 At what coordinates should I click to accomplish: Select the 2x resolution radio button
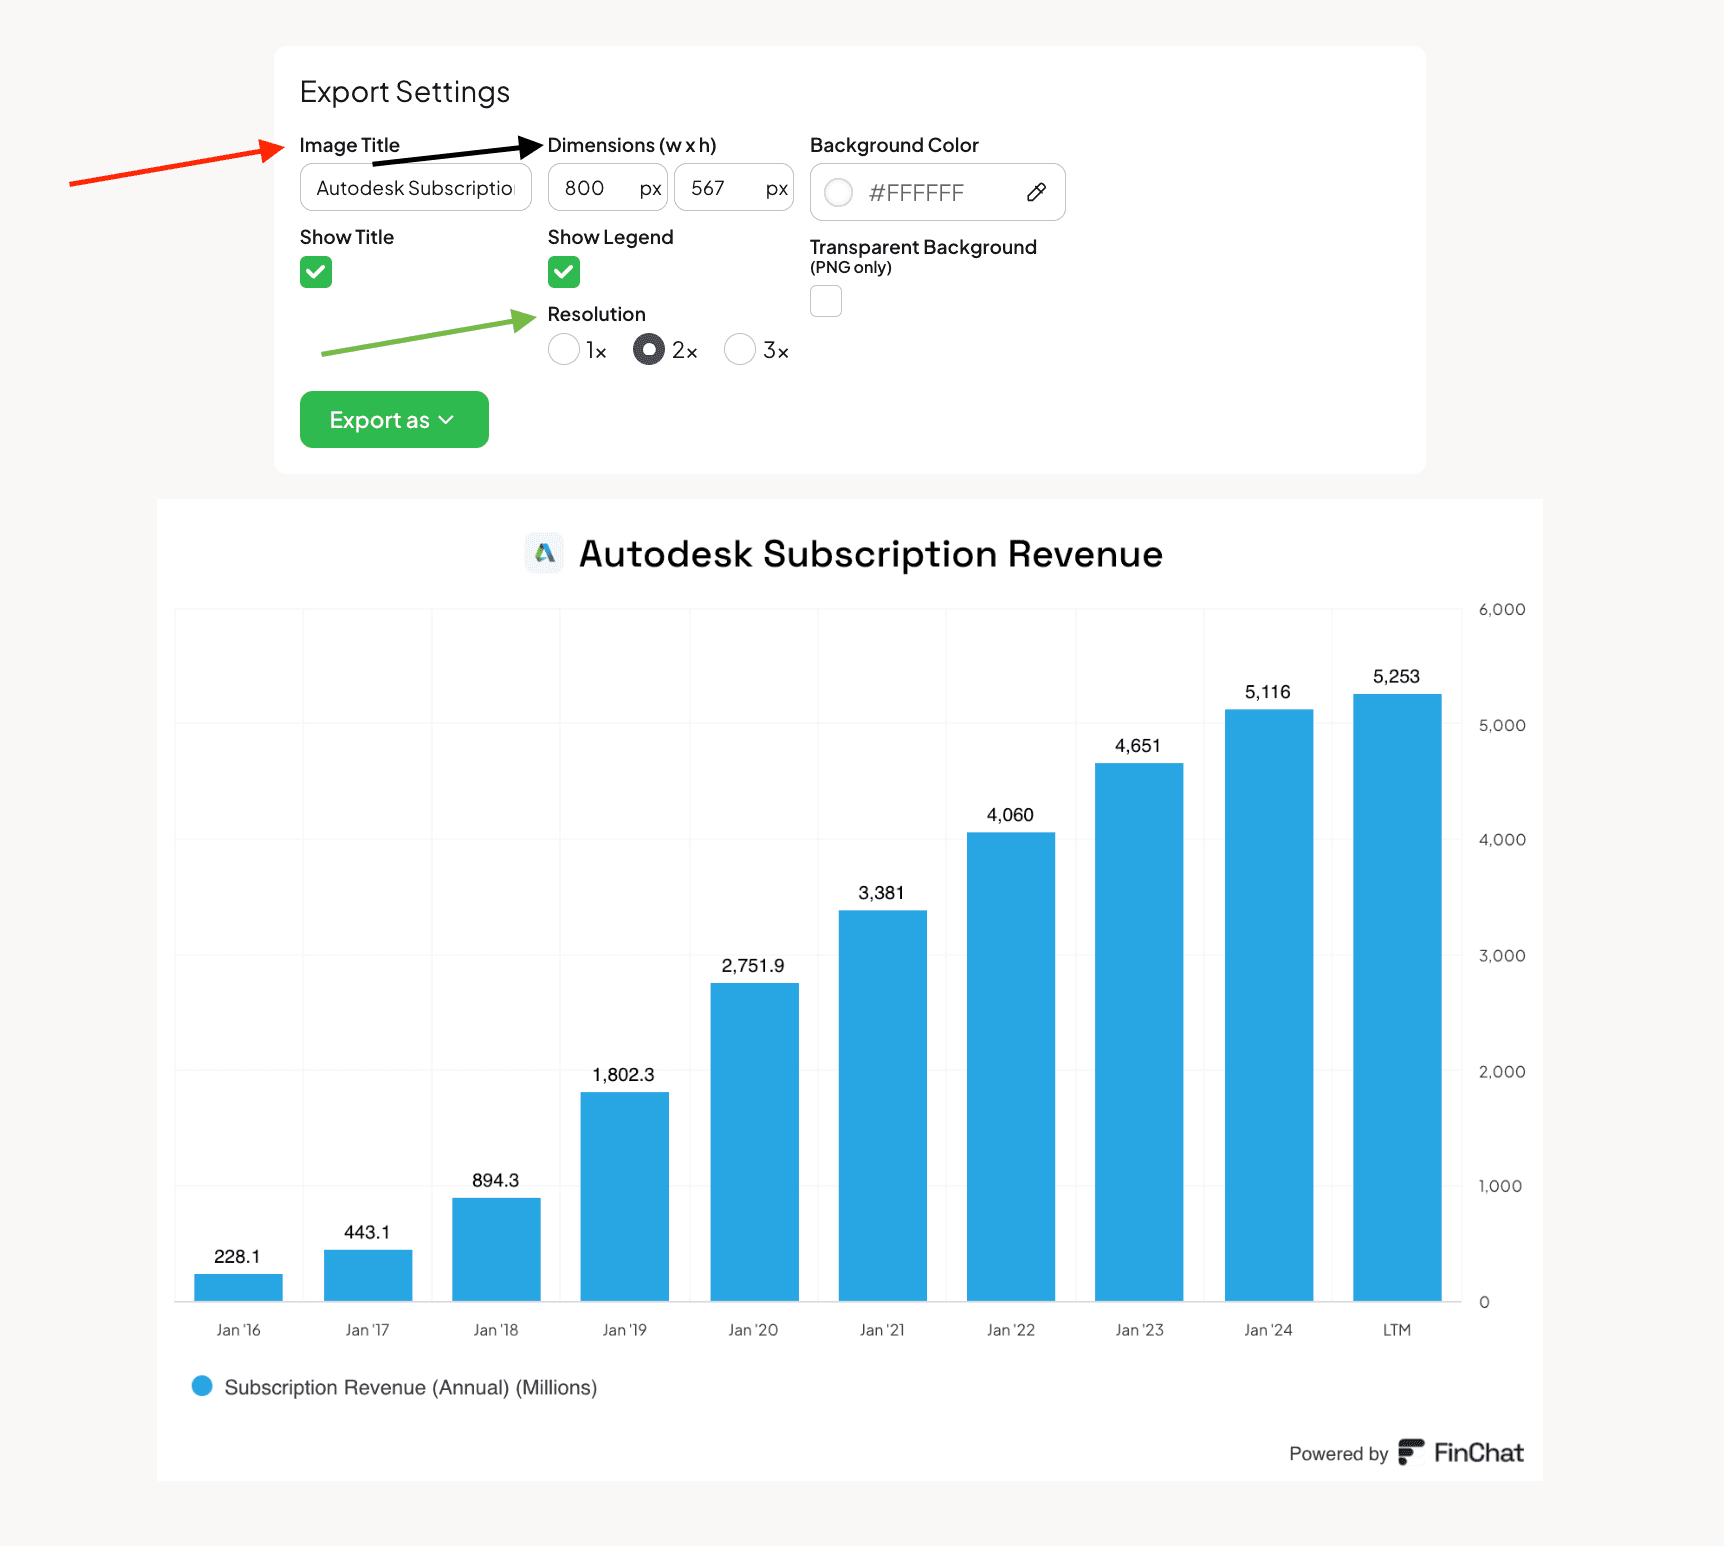(649, 349)
